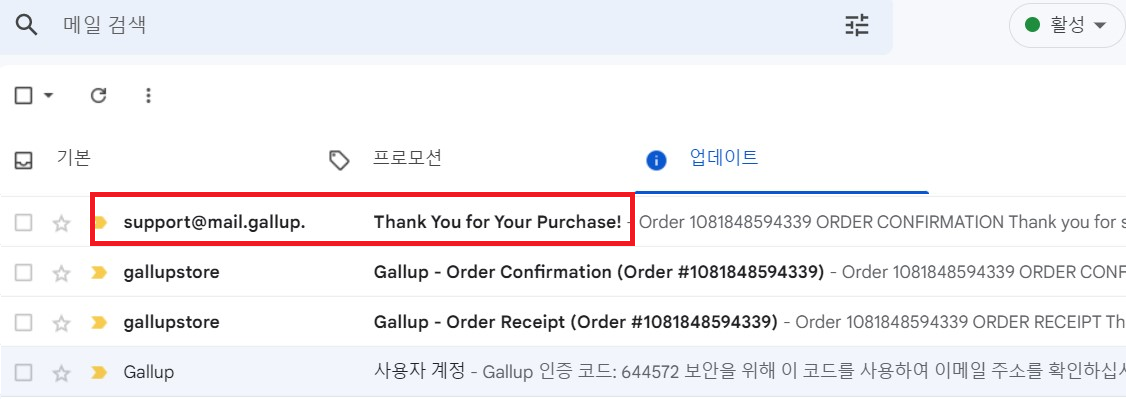This screenshot has width=1126, height=399.
Task: Focus the 메일 검색 search field
Action: [445, 26]
